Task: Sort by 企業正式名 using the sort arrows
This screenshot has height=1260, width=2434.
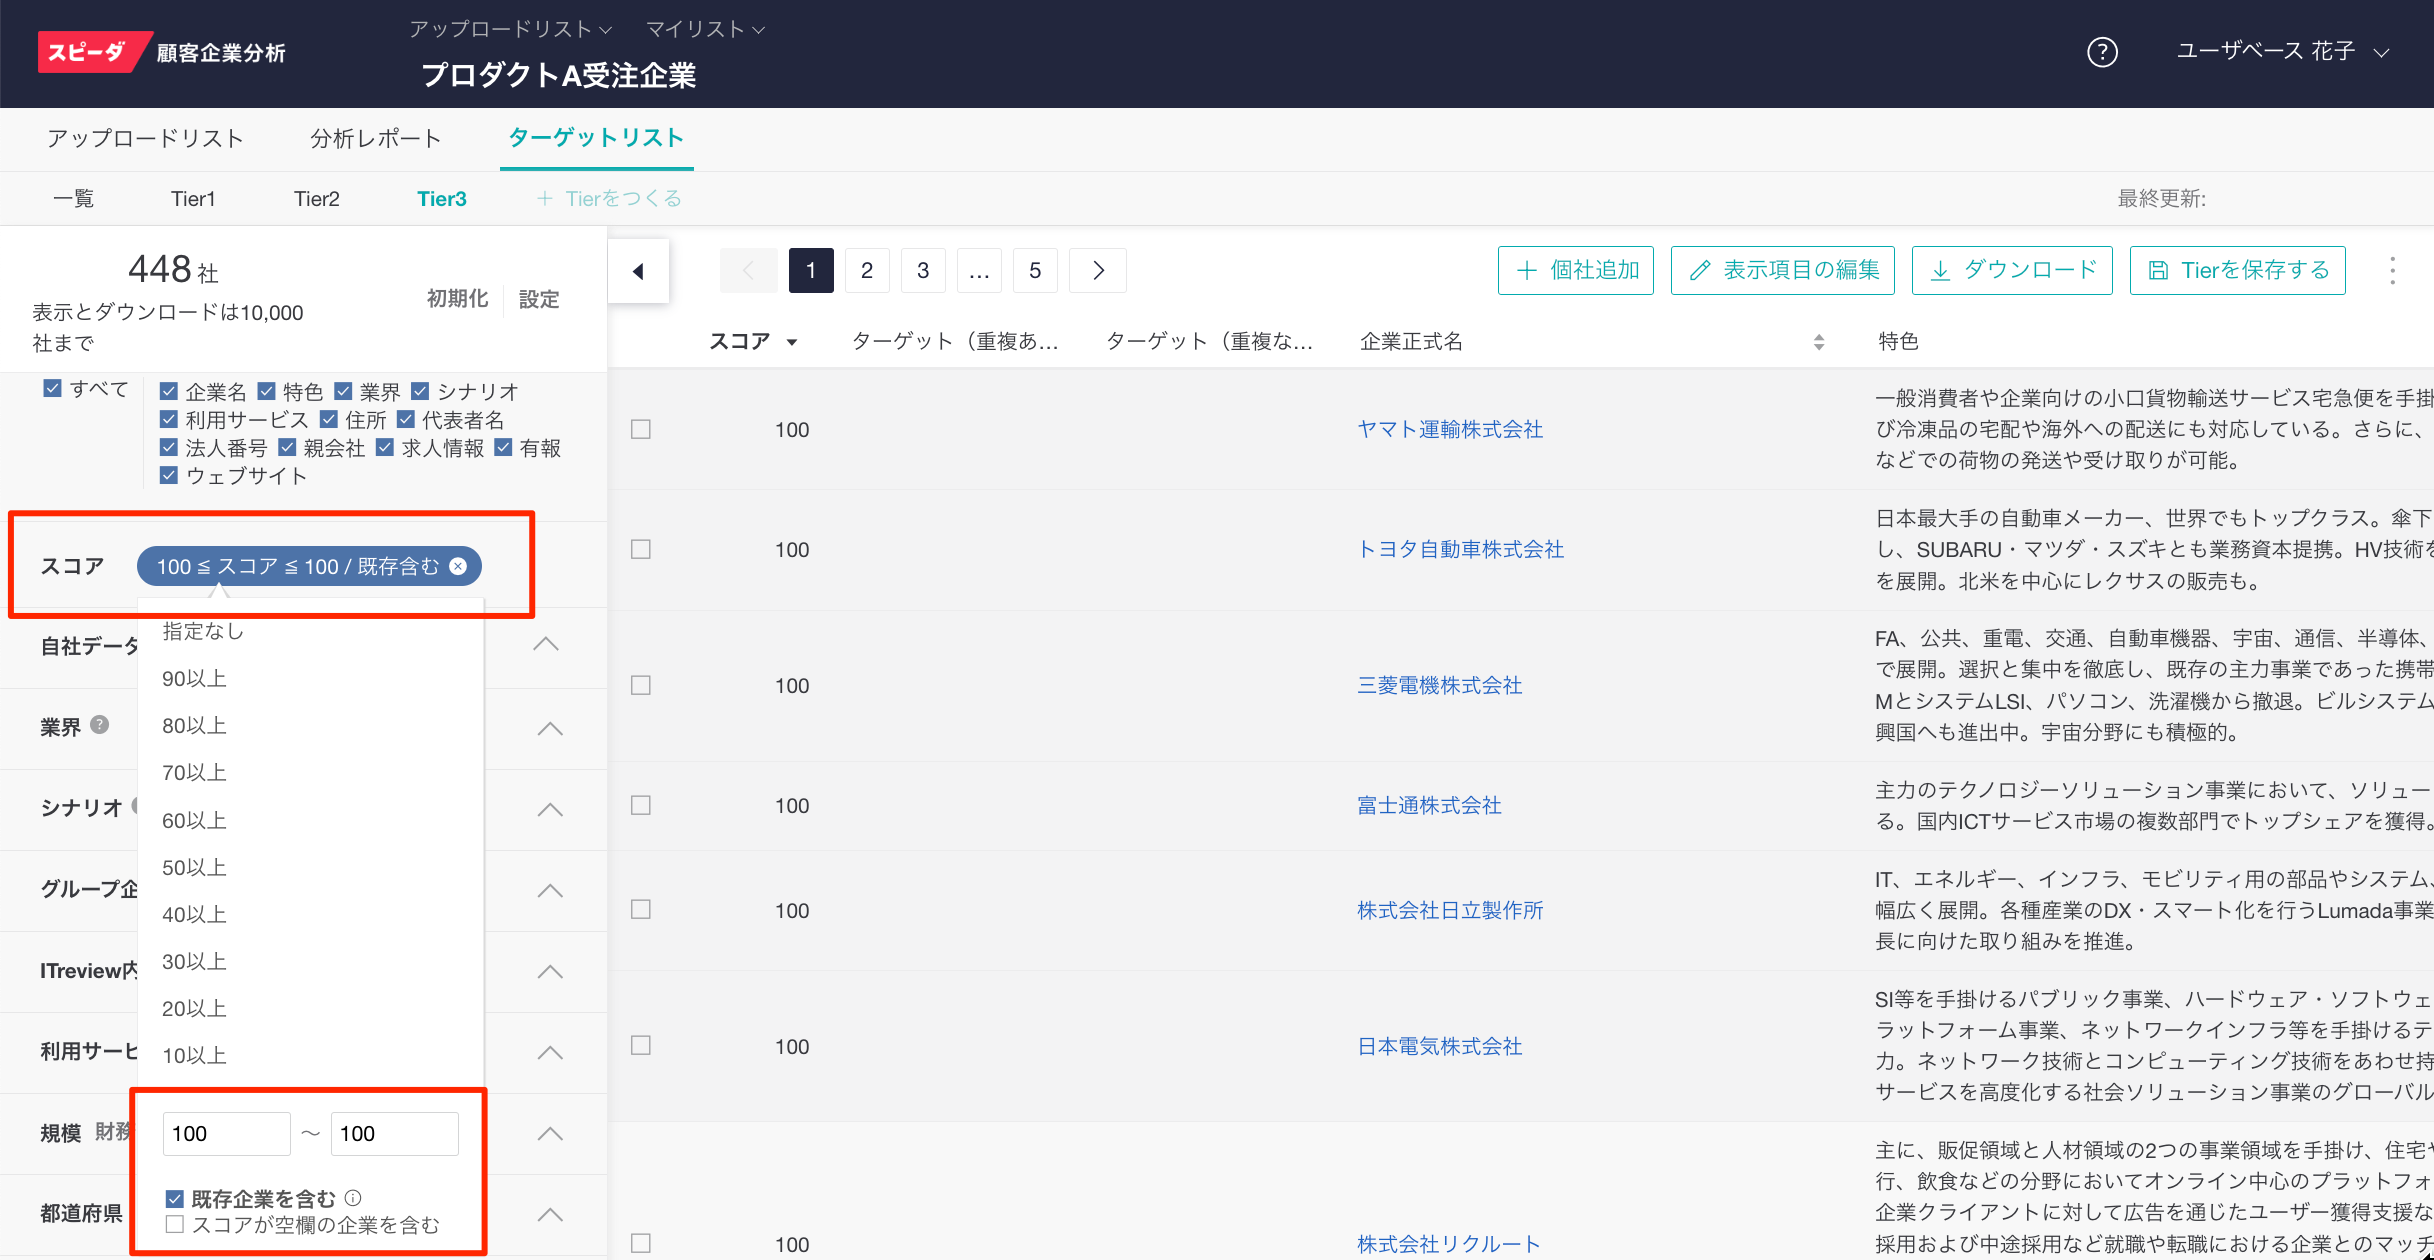Action: pyautogui.click(x=1818, y=342)
